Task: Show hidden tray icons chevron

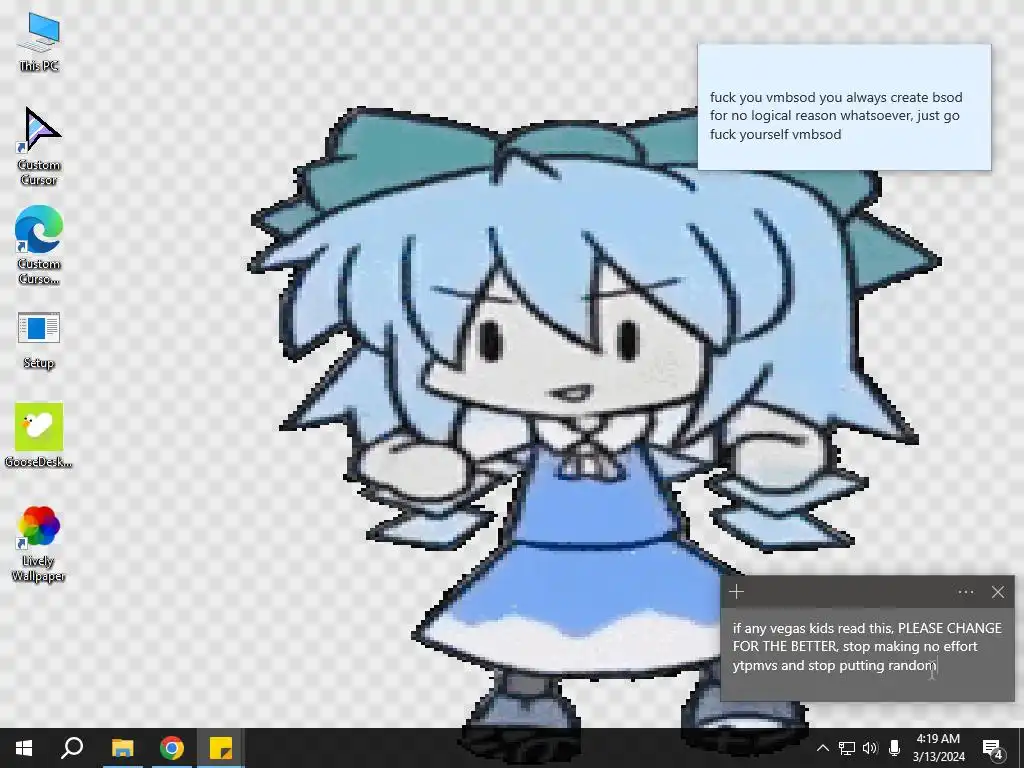Action: [x=823, y=748]
